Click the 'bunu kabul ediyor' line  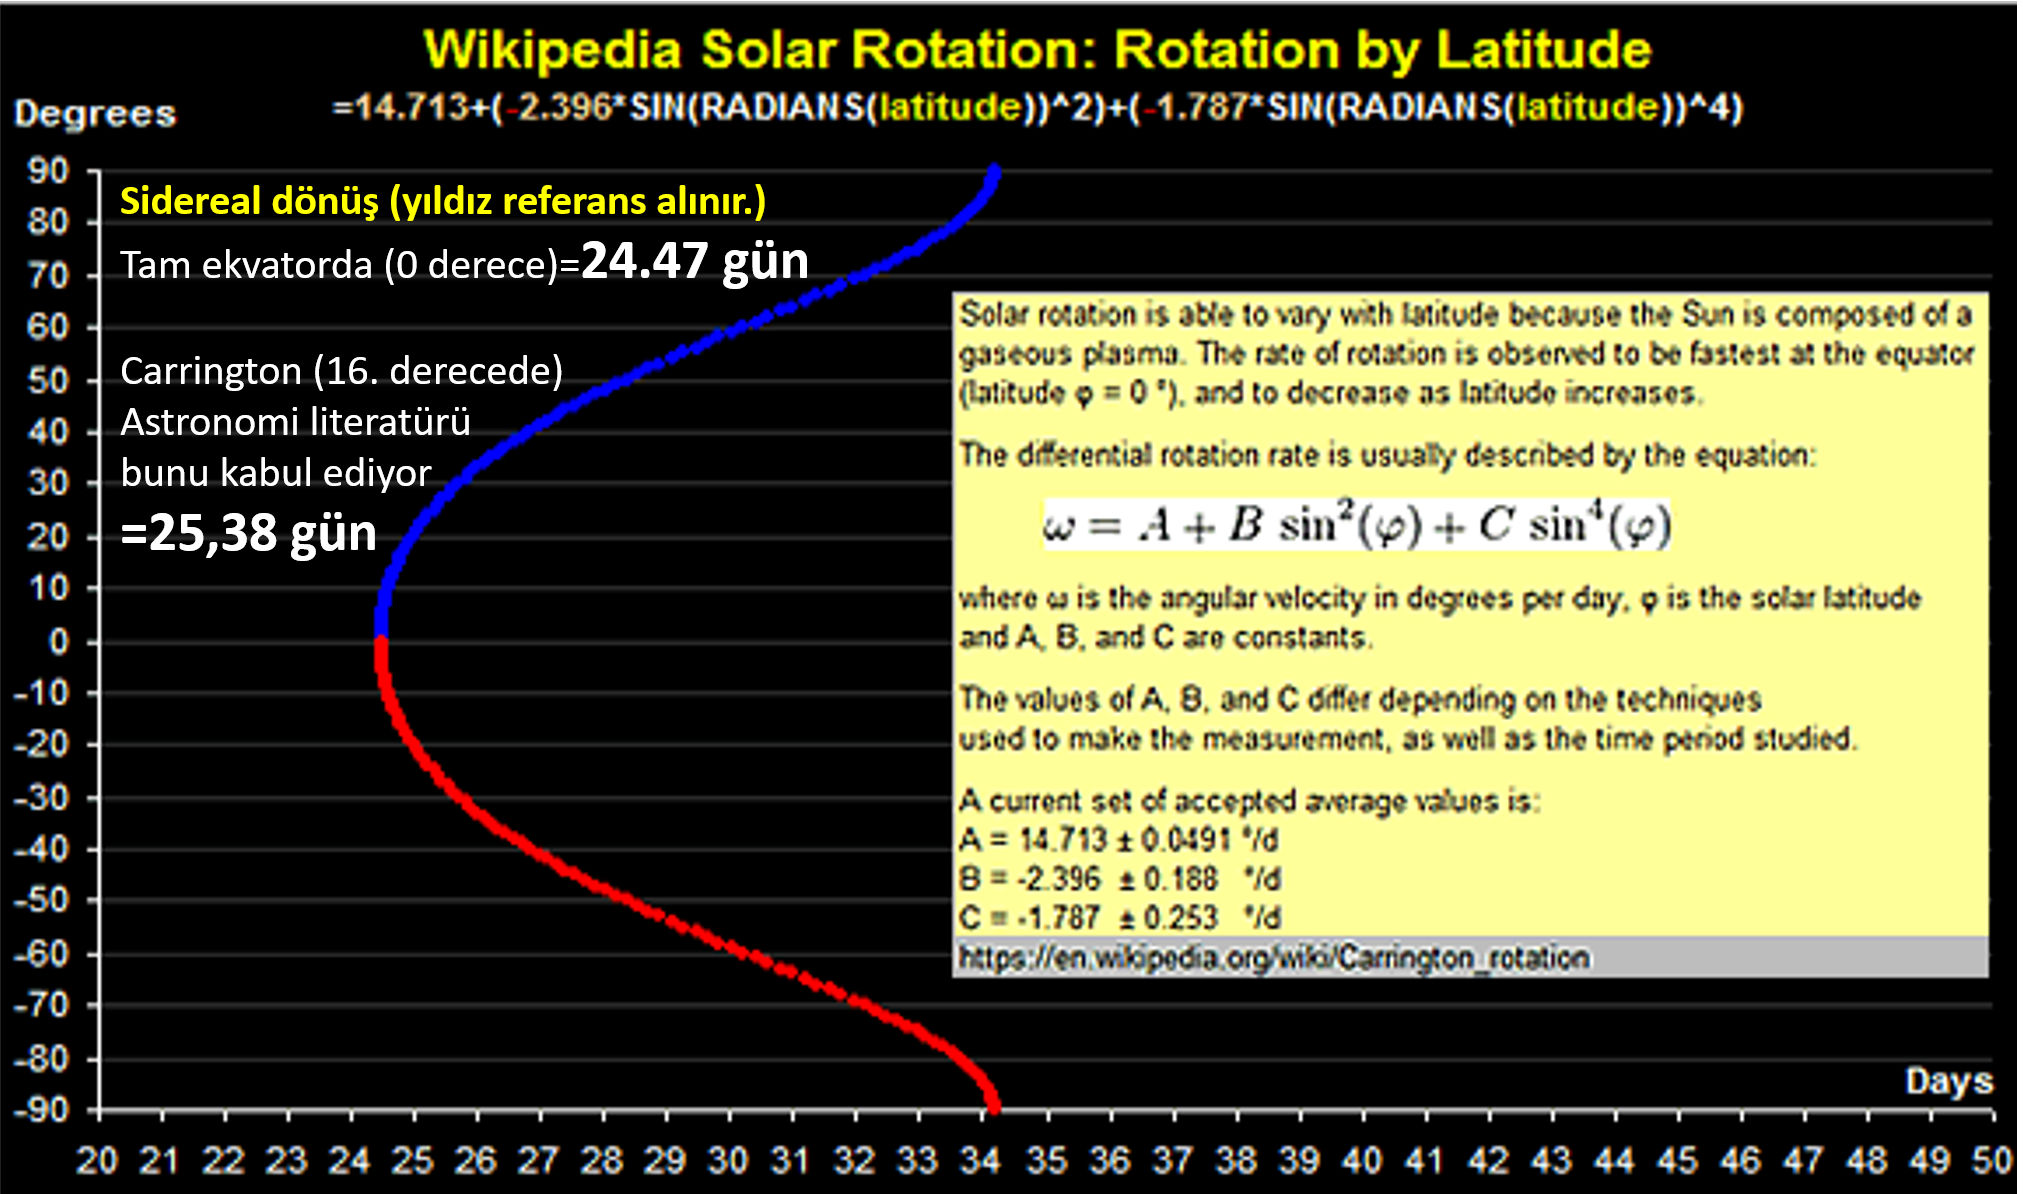[x=276, y=472]
